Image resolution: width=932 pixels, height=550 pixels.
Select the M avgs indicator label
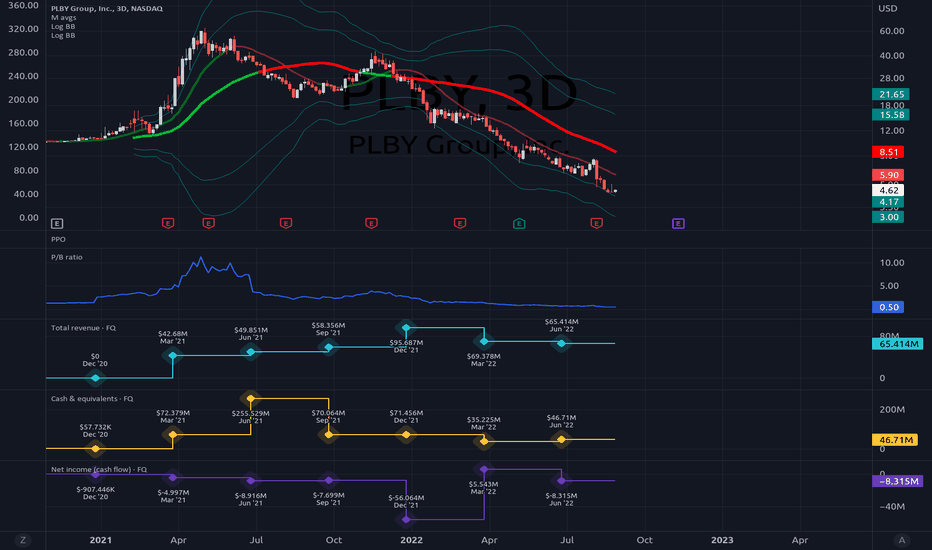point(64,17)
